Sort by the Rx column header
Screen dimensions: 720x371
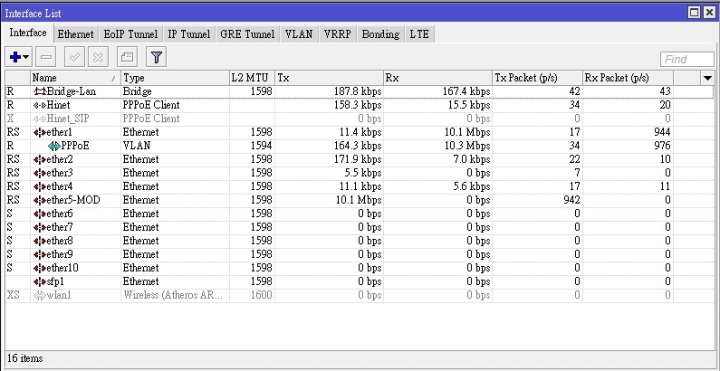[x=438, y=78]
